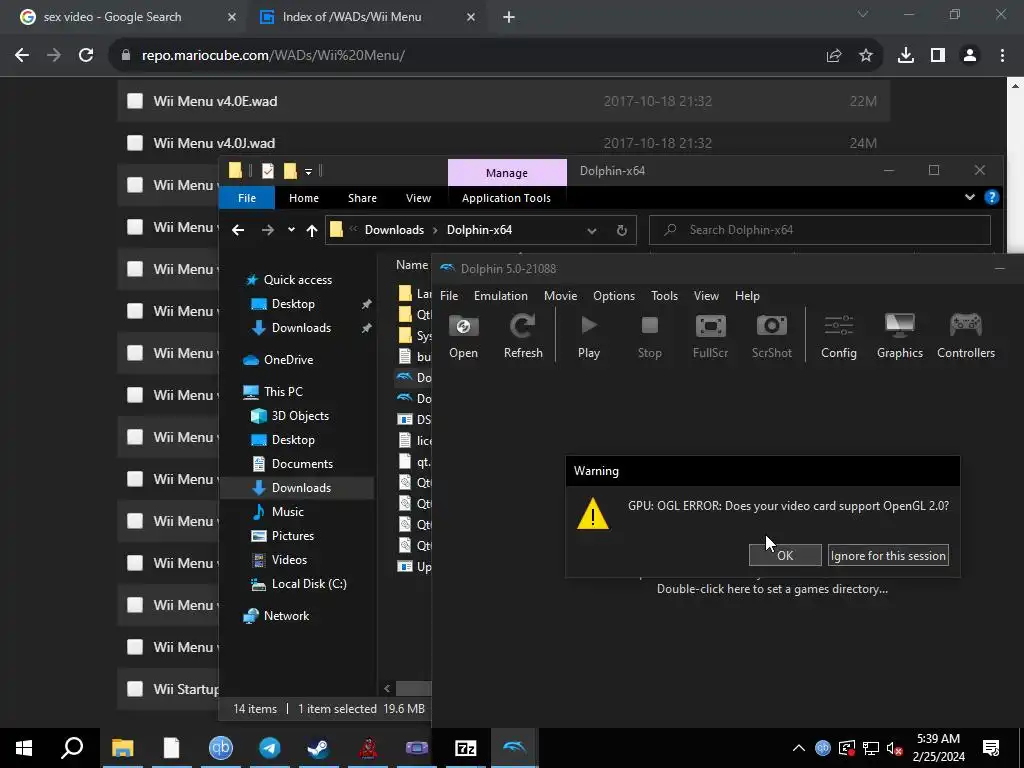Open Wii Menu v4.0E.wad link
This screenshot has height=768, width=1024.
pos(215,101)
